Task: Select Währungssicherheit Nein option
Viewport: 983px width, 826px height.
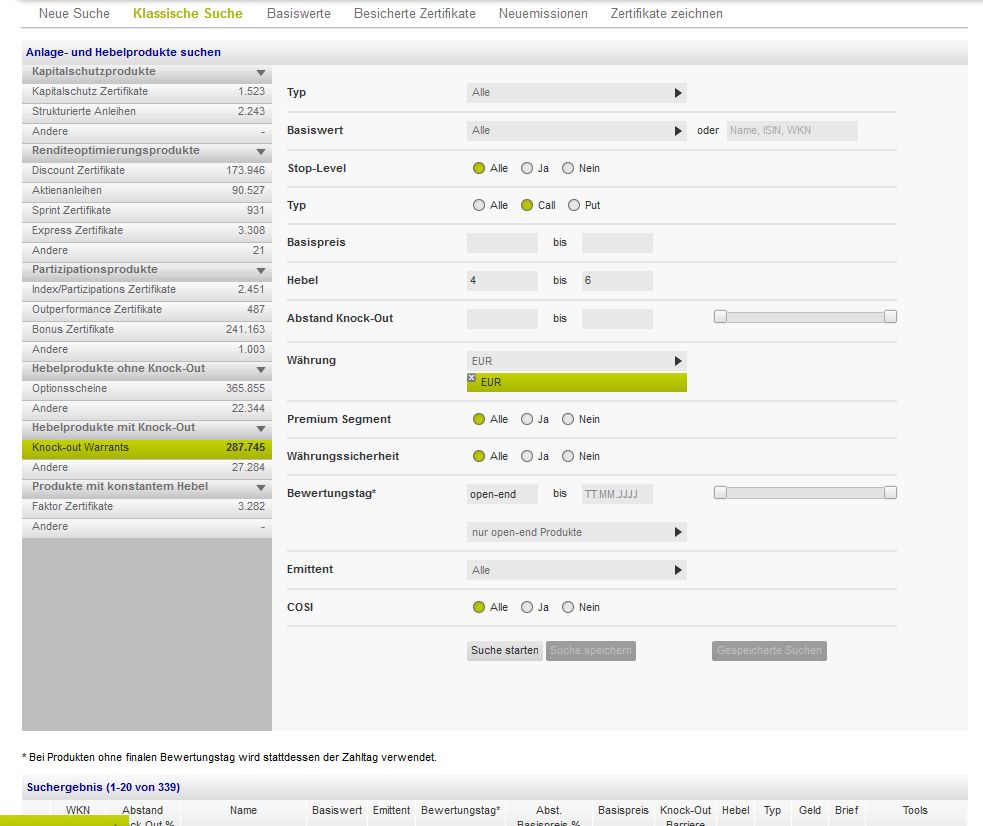Action: 567,456
